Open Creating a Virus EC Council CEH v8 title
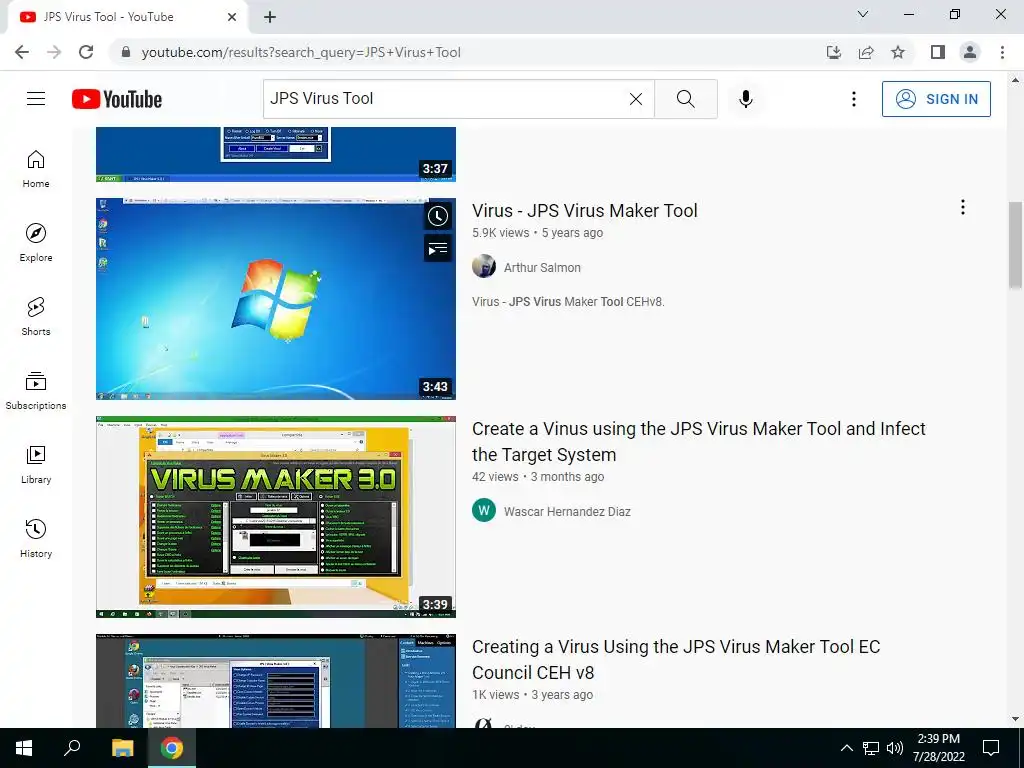1024x768 pixels. coord(676,660)
